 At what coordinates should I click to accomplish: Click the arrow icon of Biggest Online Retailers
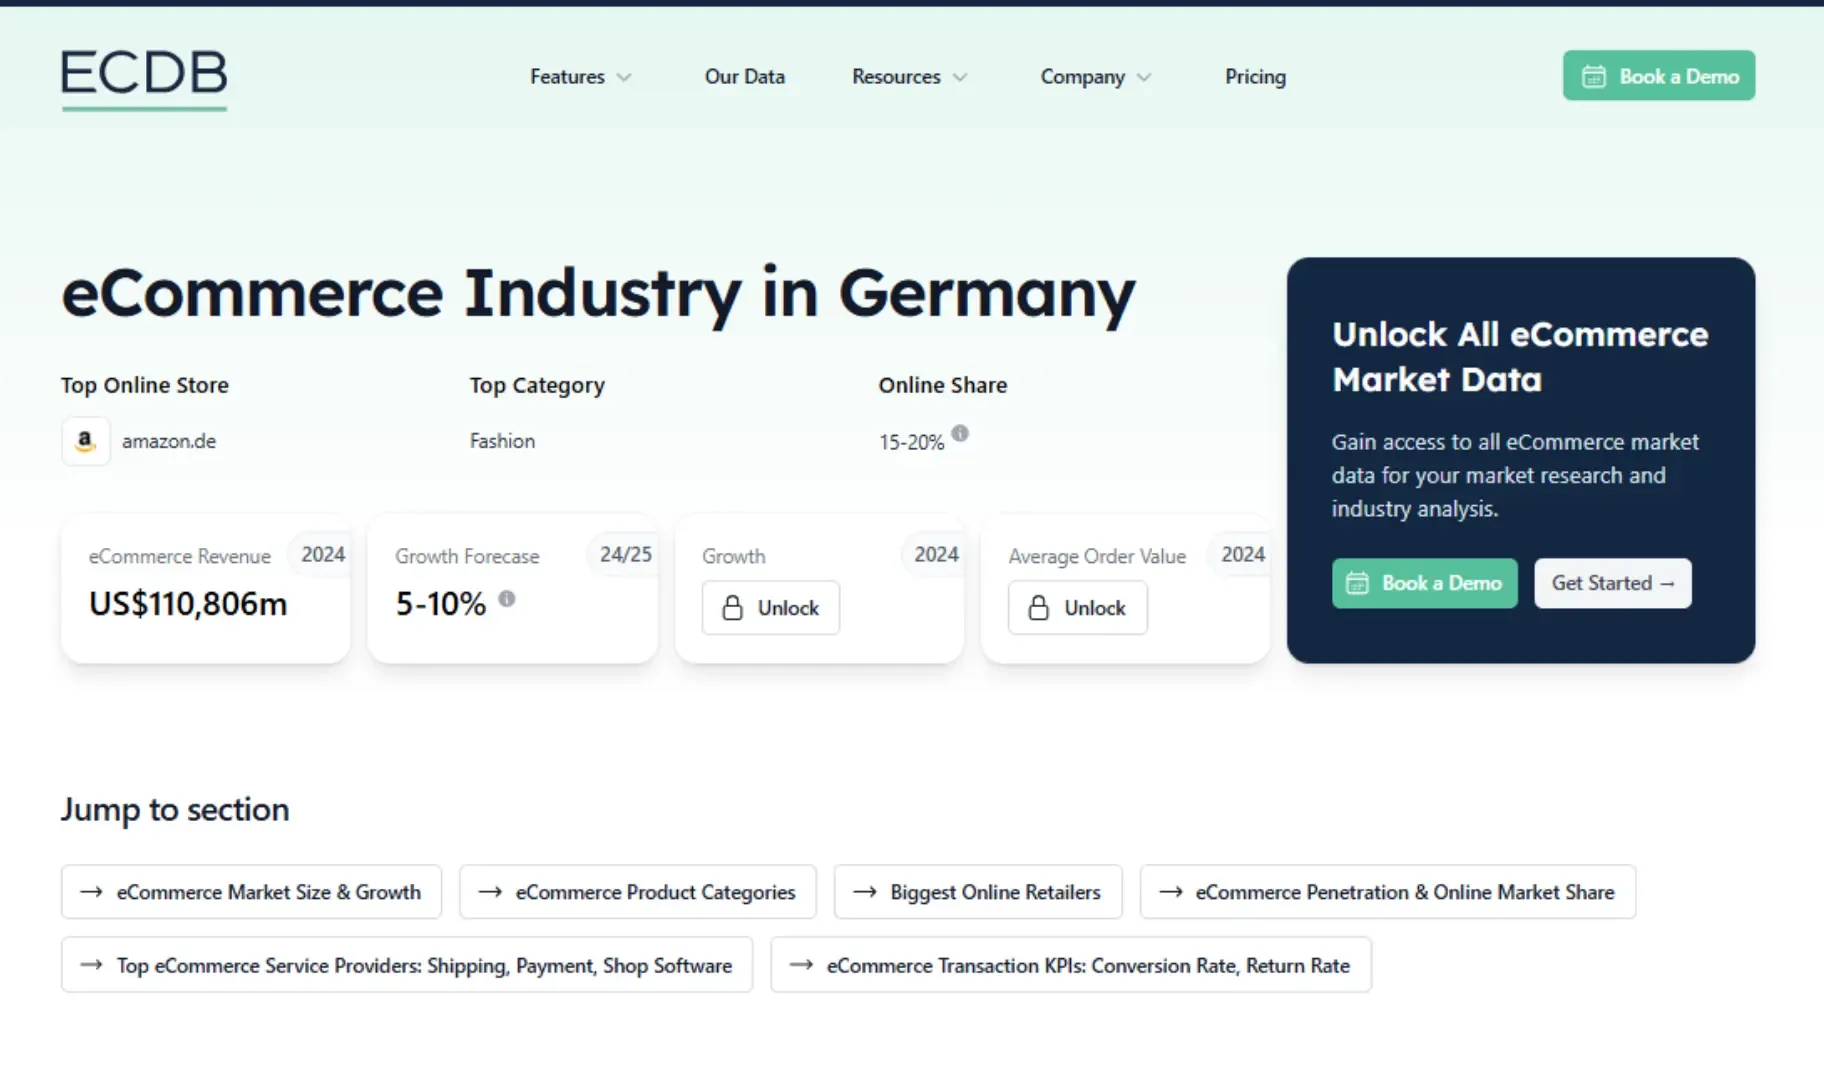[865, 892]
